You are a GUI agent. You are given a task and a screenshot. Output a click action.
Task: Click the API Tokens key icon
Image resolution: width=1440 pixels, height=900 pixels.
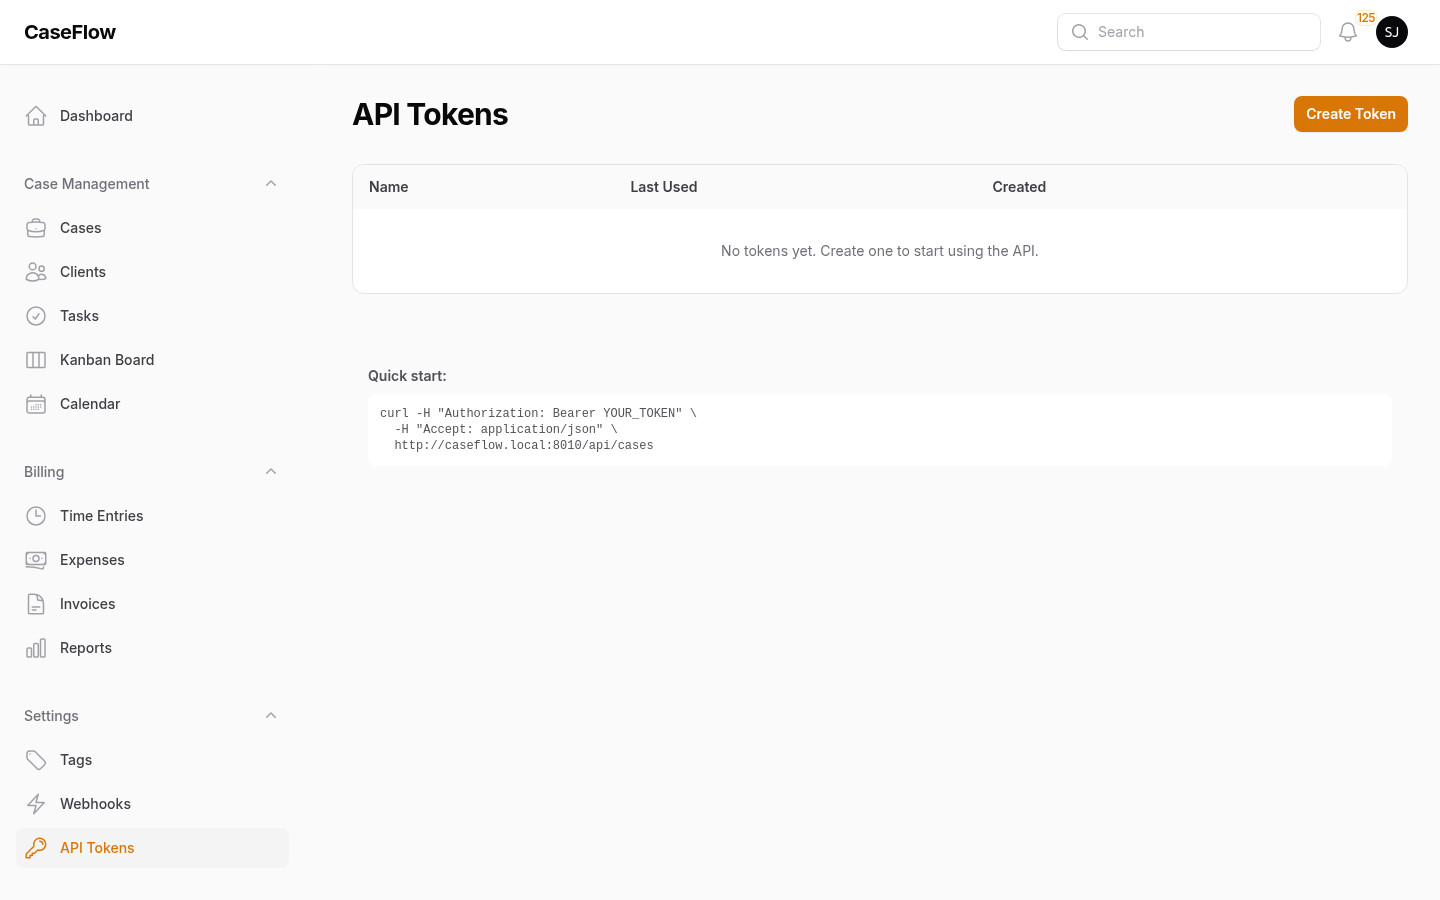[36, 848]
